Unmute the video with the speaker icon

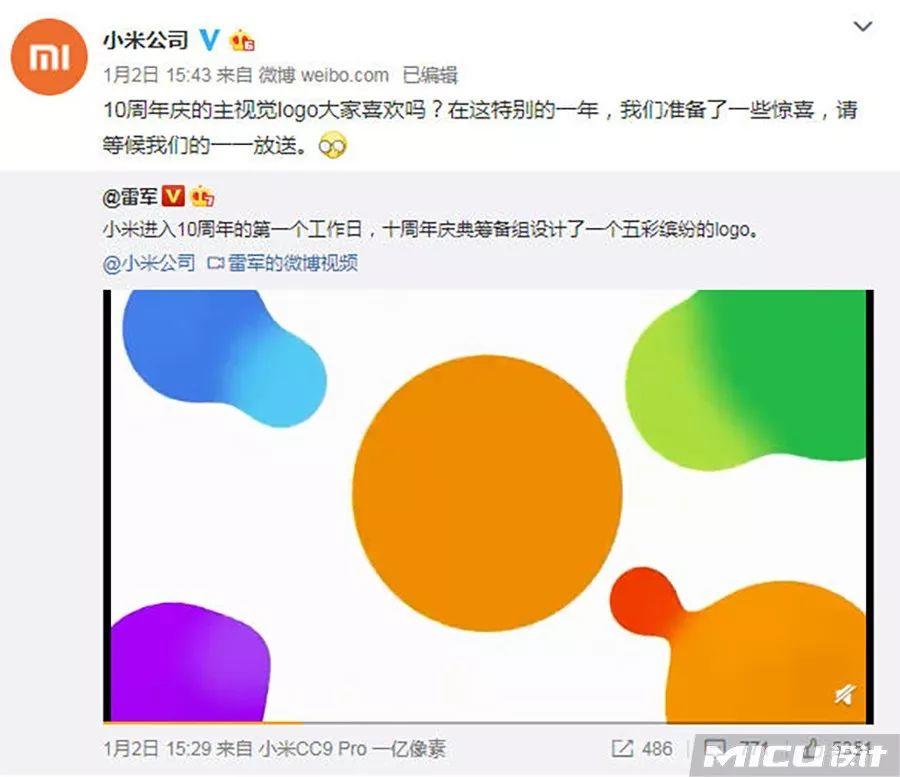[845, 695]
